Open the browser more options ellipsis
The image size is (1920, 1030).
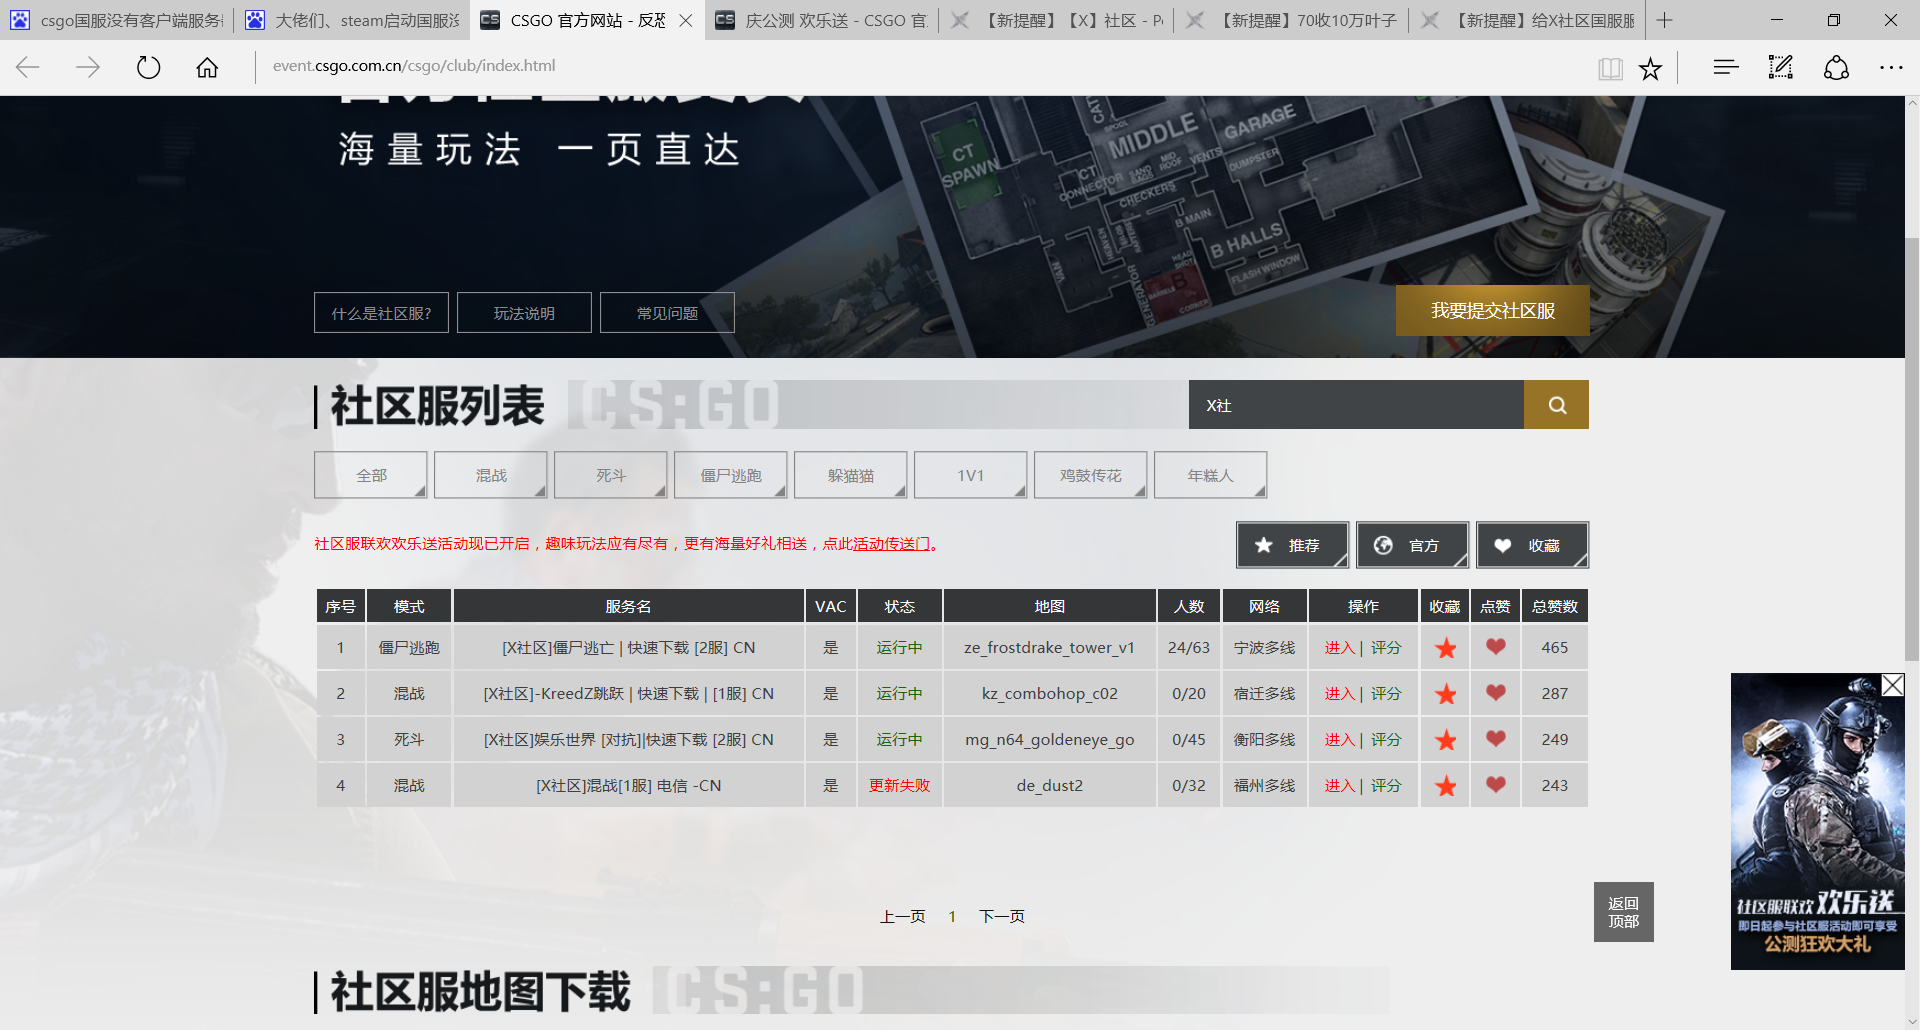click(1890, 67)
